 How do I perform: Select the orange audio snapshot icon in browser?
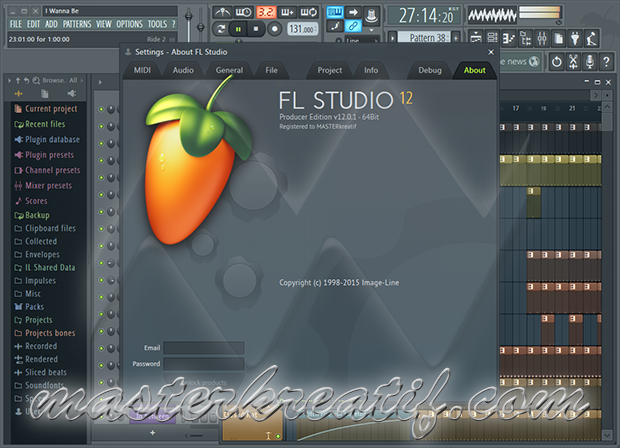pyautogui.click(x=19, y=94)
